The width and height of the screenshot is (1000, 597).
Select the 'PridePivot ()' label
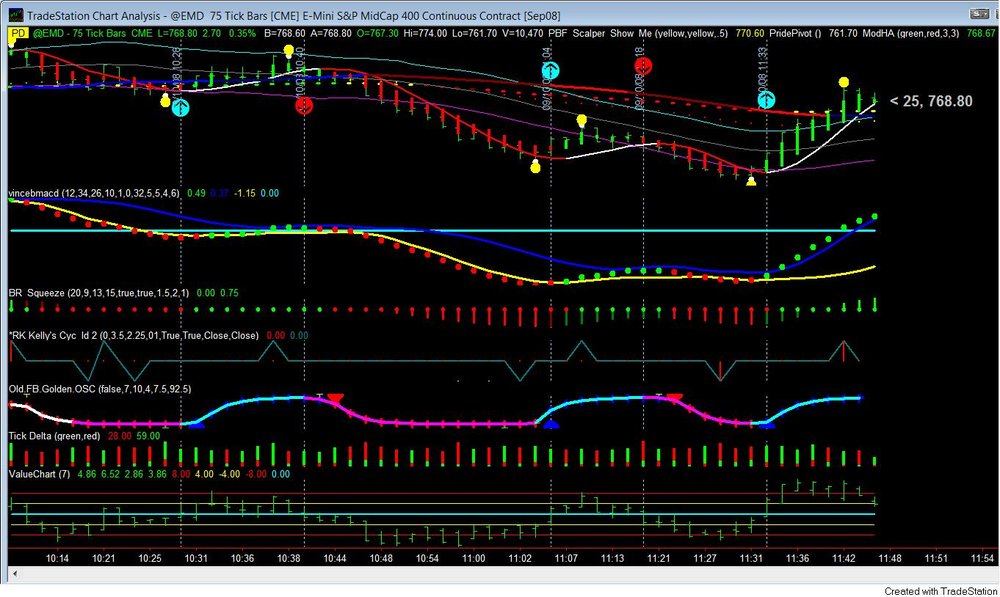[x=795, y=33]
